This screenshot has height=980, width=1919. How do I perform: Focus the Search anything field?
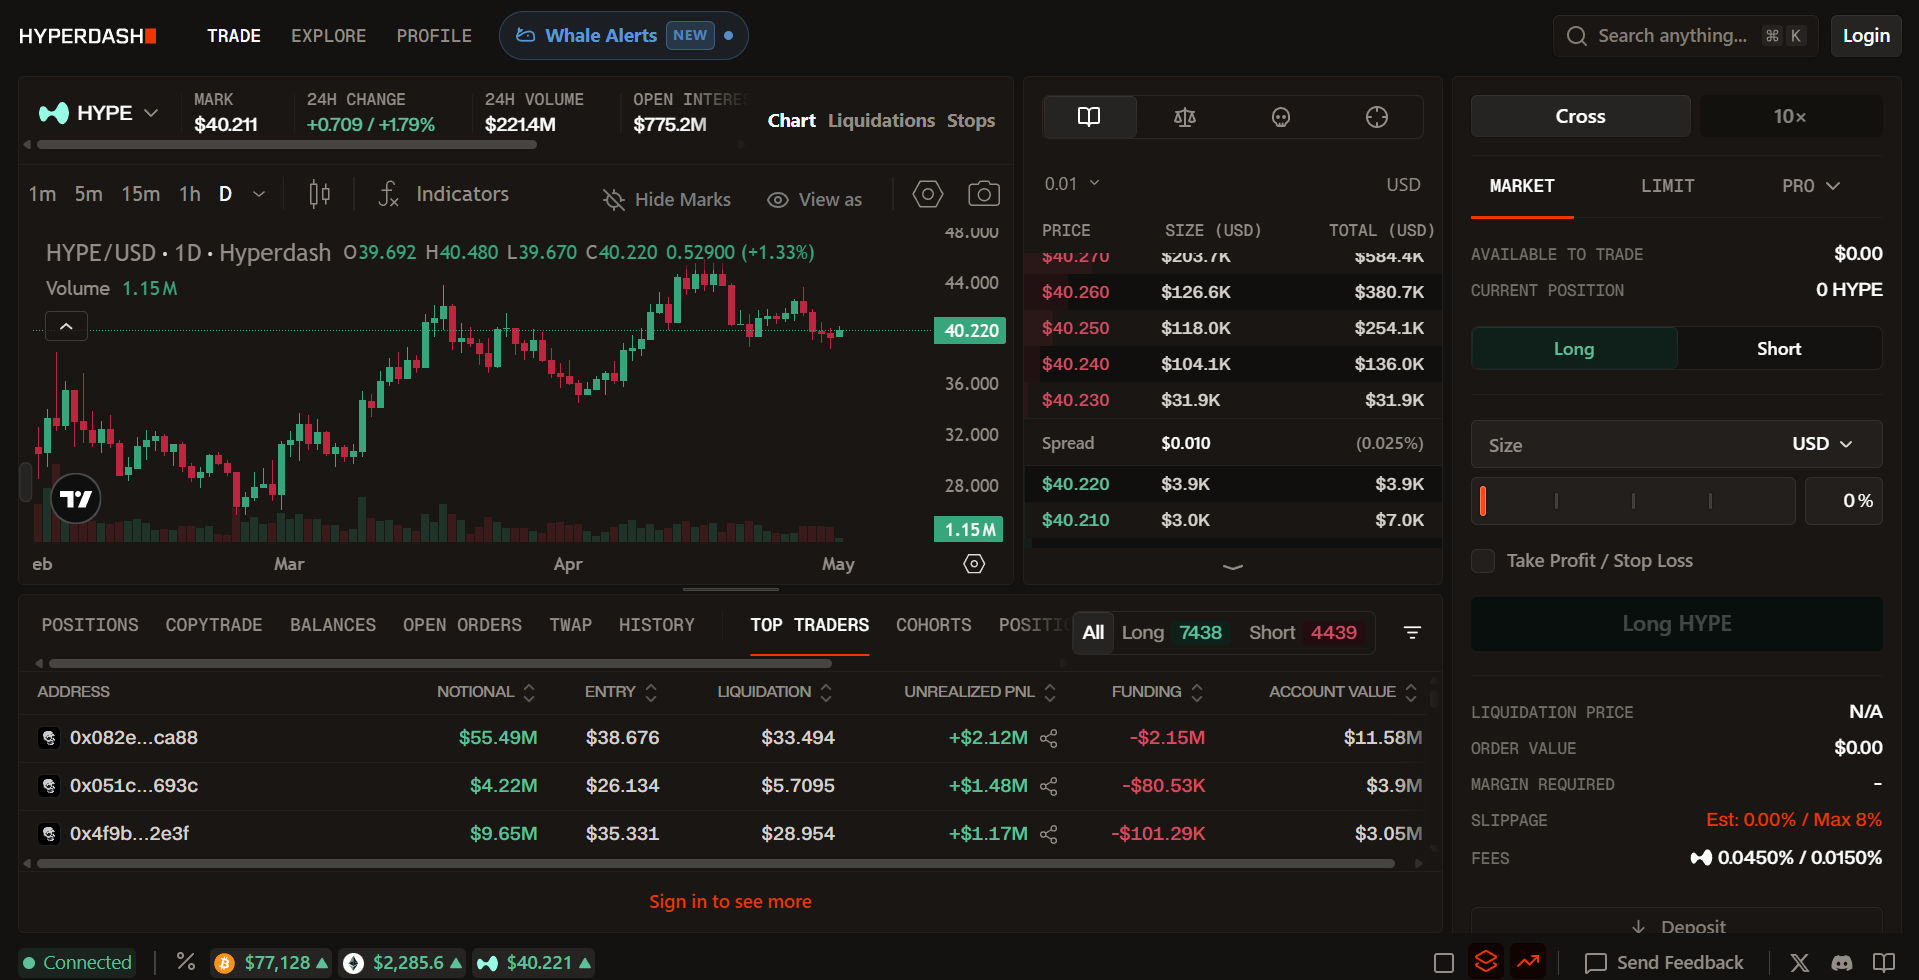click(x=1686, y=36)
